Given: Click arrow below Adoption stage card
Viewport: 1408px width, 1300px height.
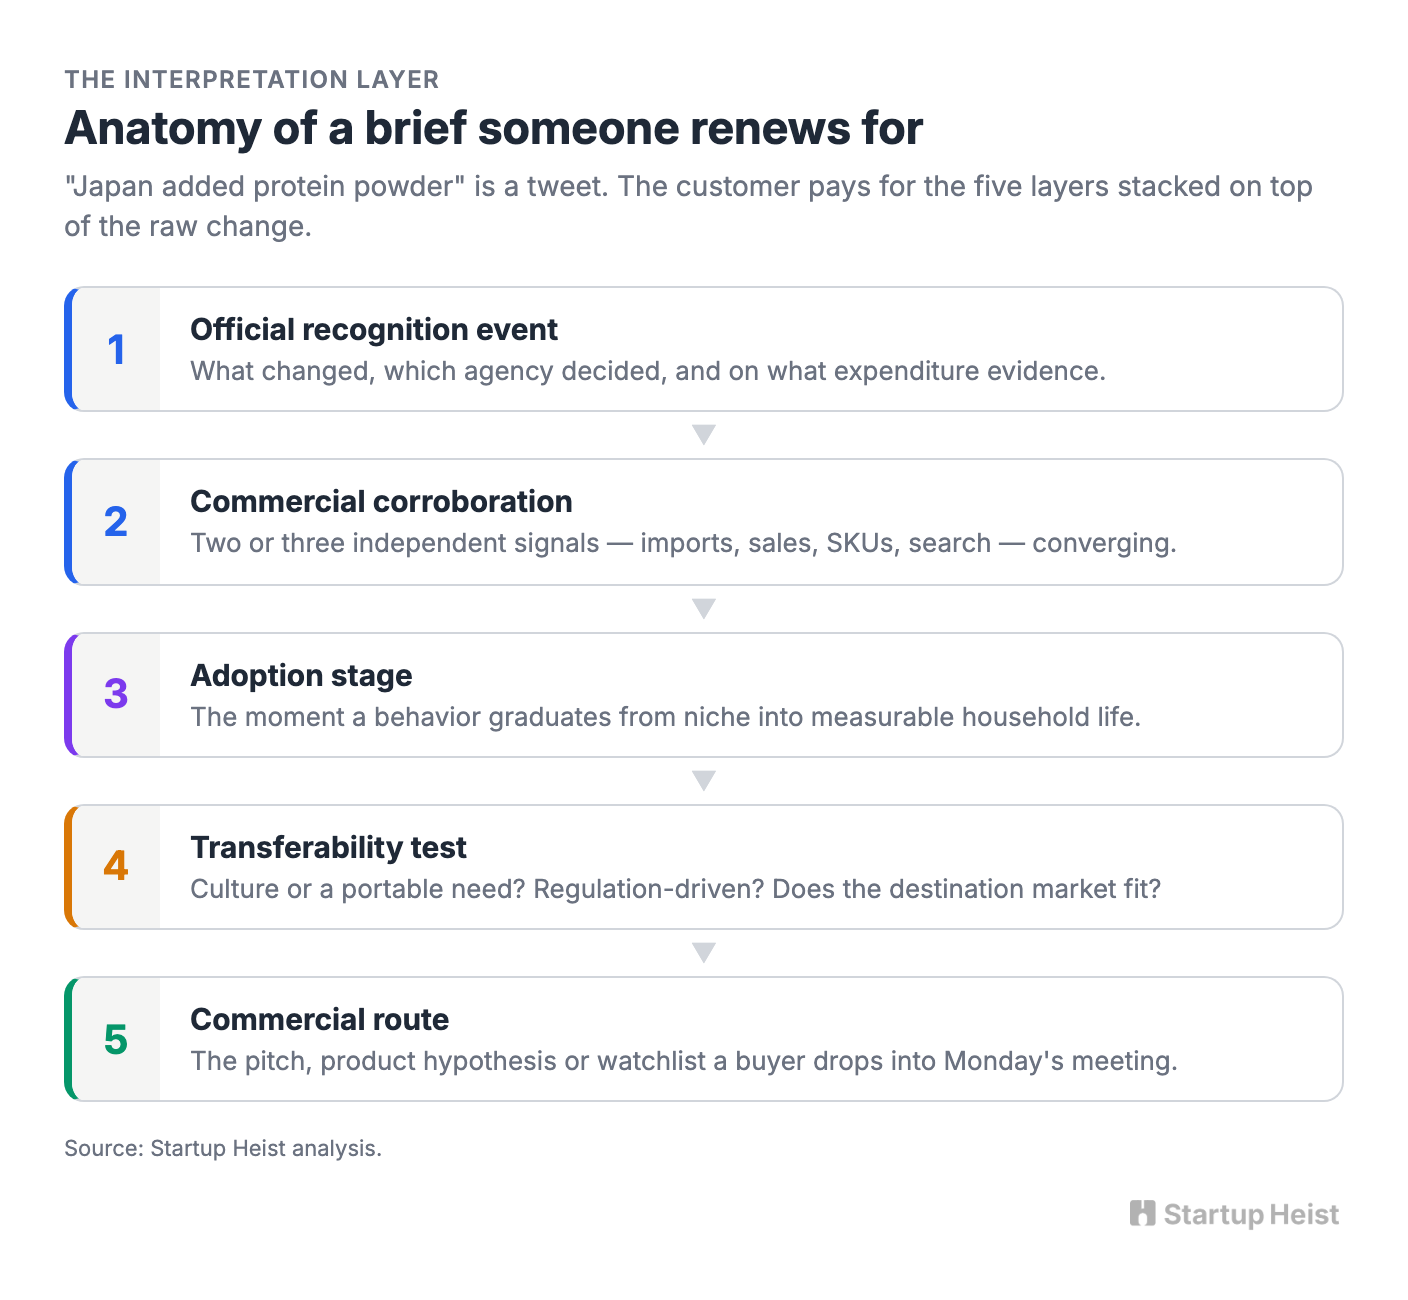Looking at the screenshot, I should click(704, 780).
